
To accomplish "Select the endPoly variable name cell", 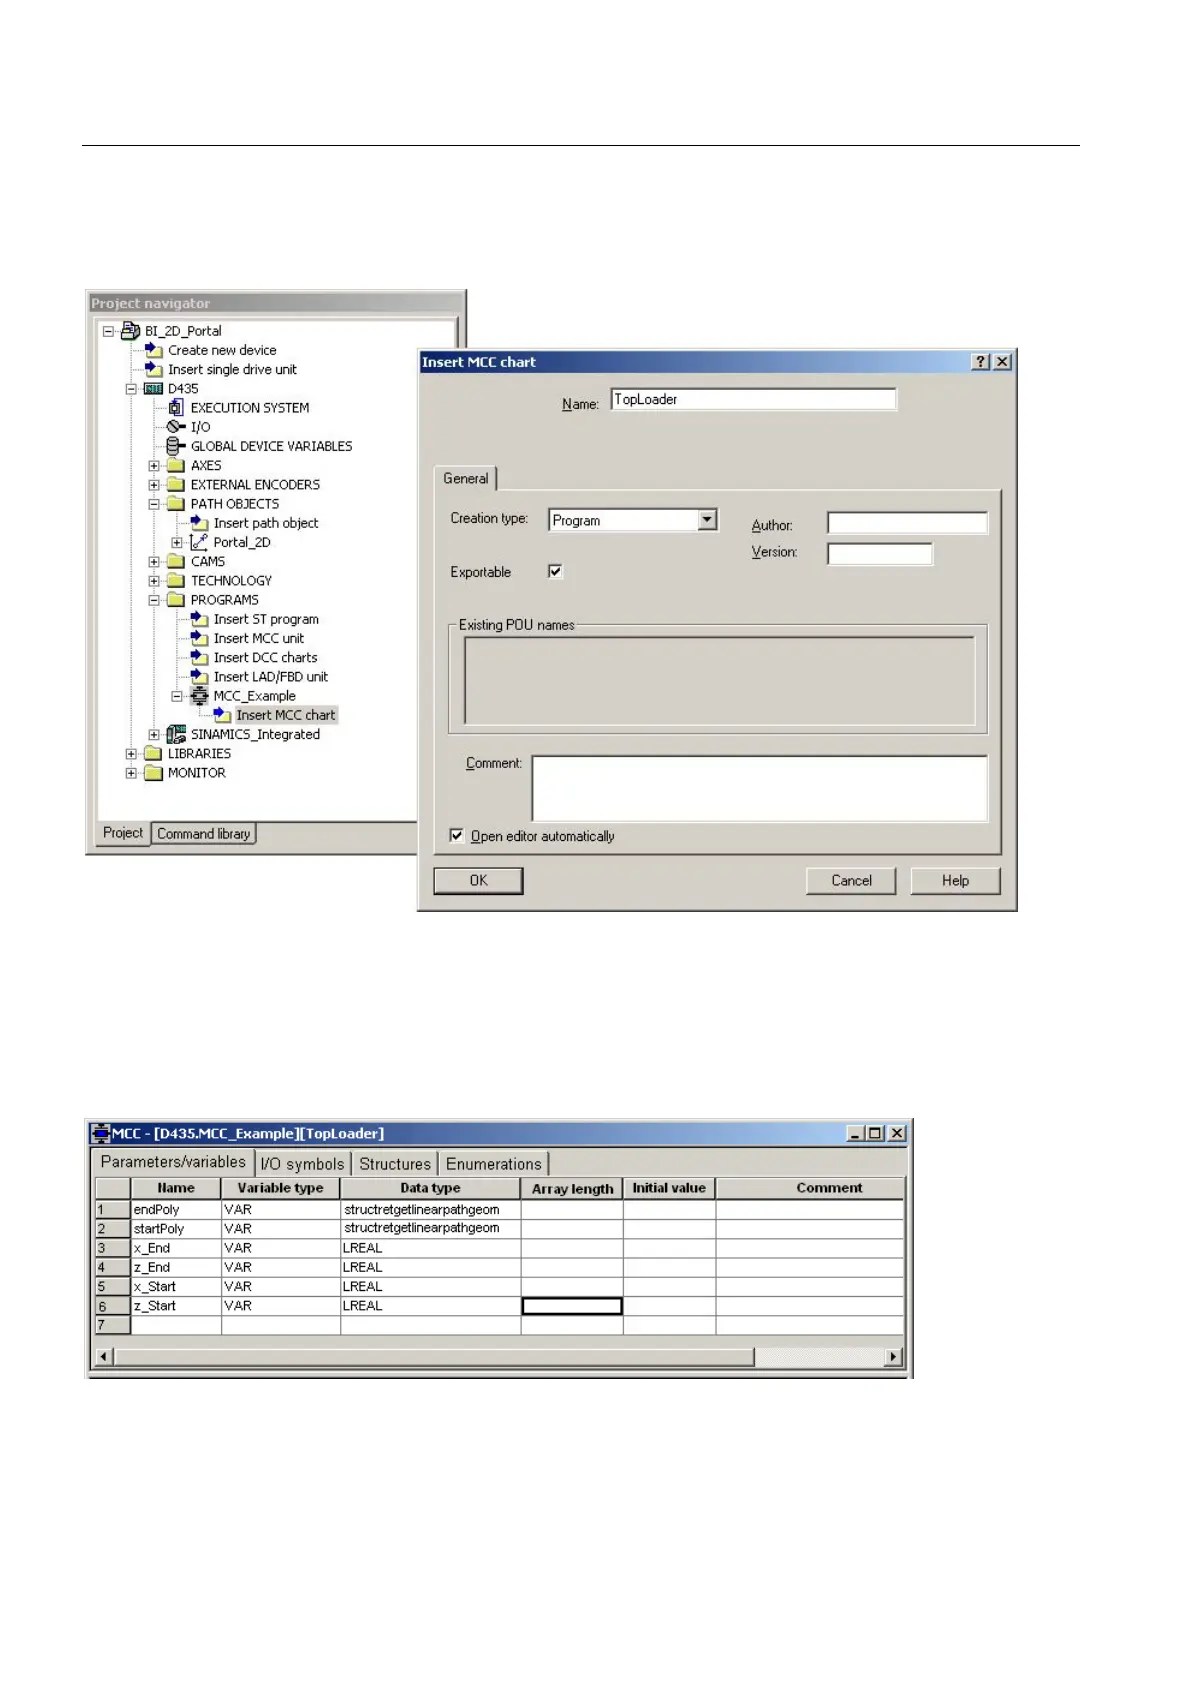I will [176, 1209].
